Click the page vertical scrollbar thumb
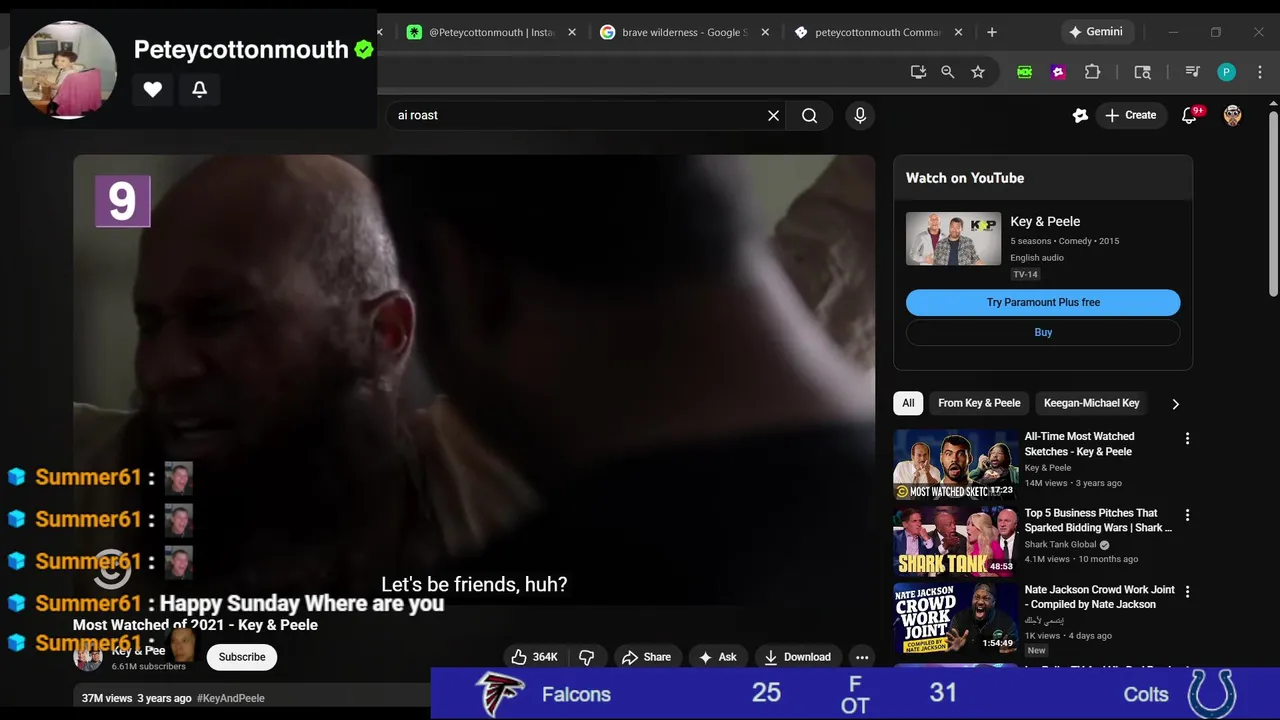Viewport: 1280px width, 720px height. (1273, 202)
